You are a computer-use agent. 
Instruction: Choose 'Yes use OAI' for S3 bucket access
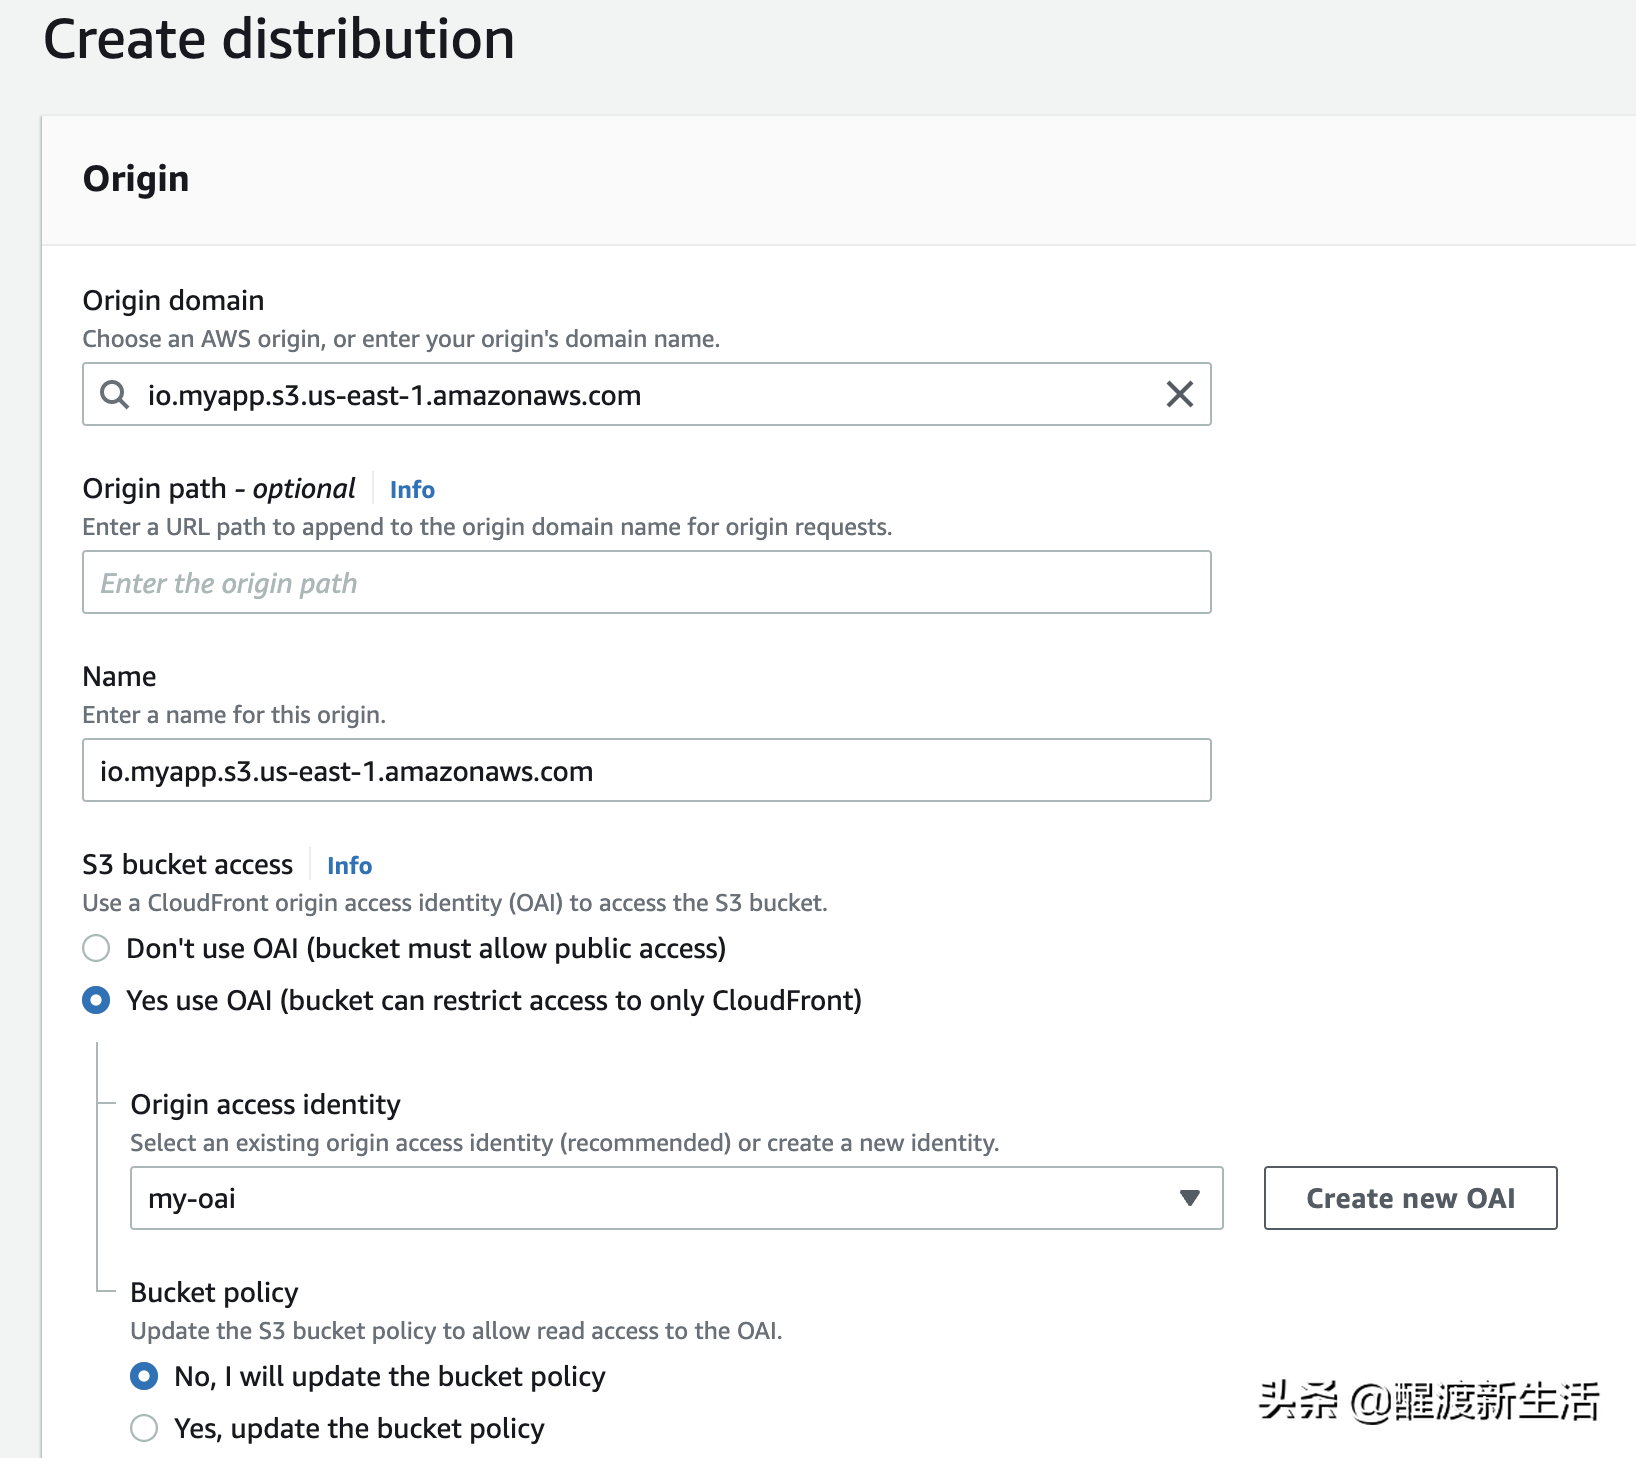coord(95,999)
